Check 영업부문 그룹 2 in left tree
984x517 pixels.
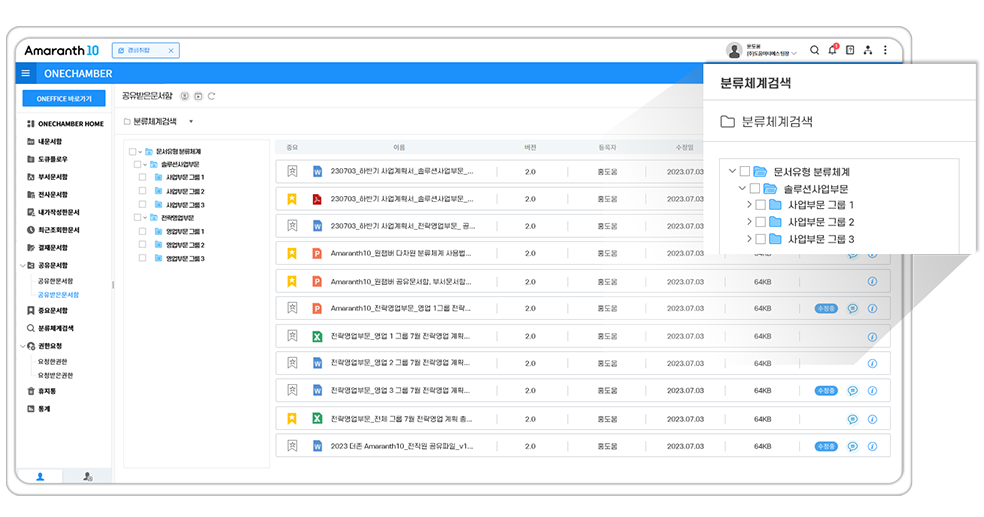pos(144,245)
